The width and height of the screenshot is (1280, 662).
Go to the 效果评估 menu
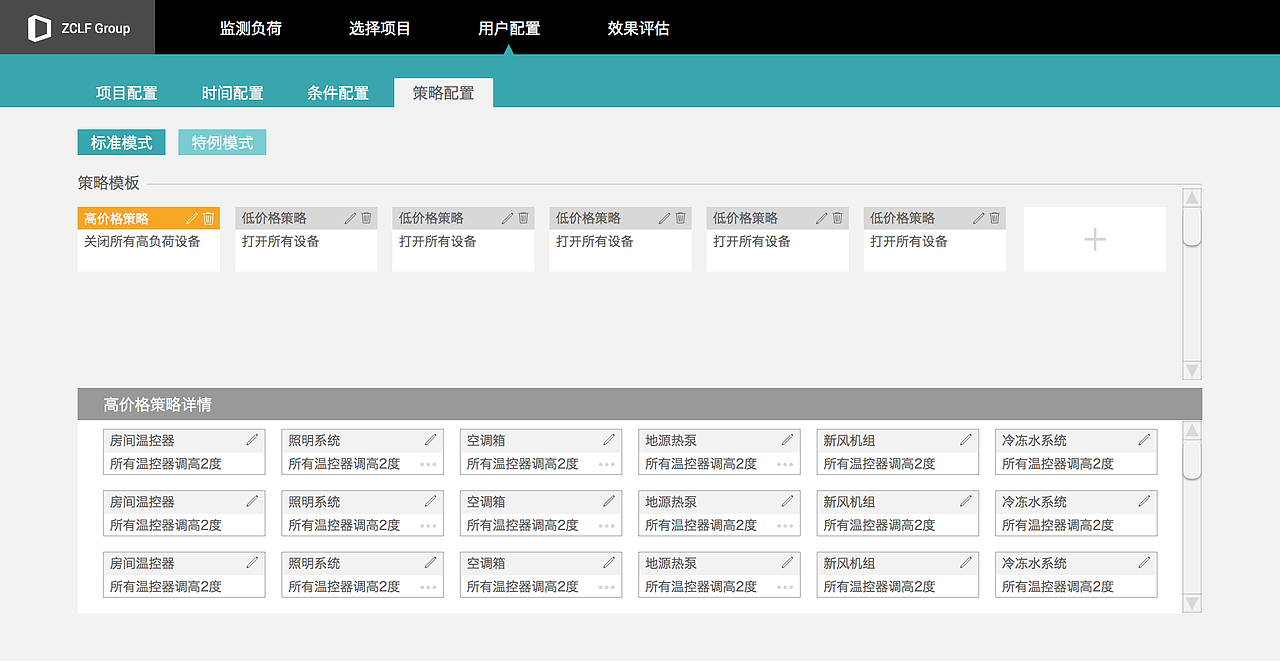638,28
